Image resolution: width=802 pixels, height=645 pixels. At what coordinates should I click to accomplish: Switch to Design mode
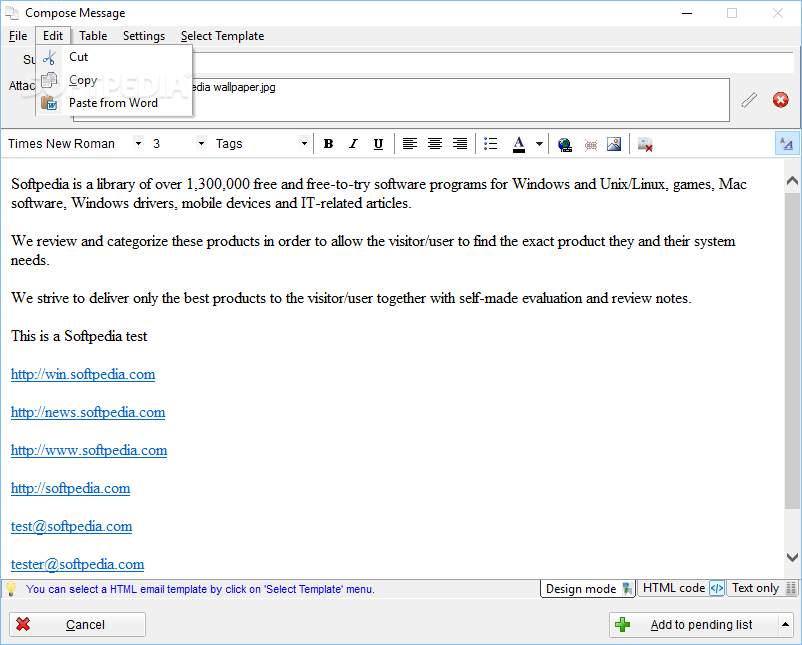588,589
